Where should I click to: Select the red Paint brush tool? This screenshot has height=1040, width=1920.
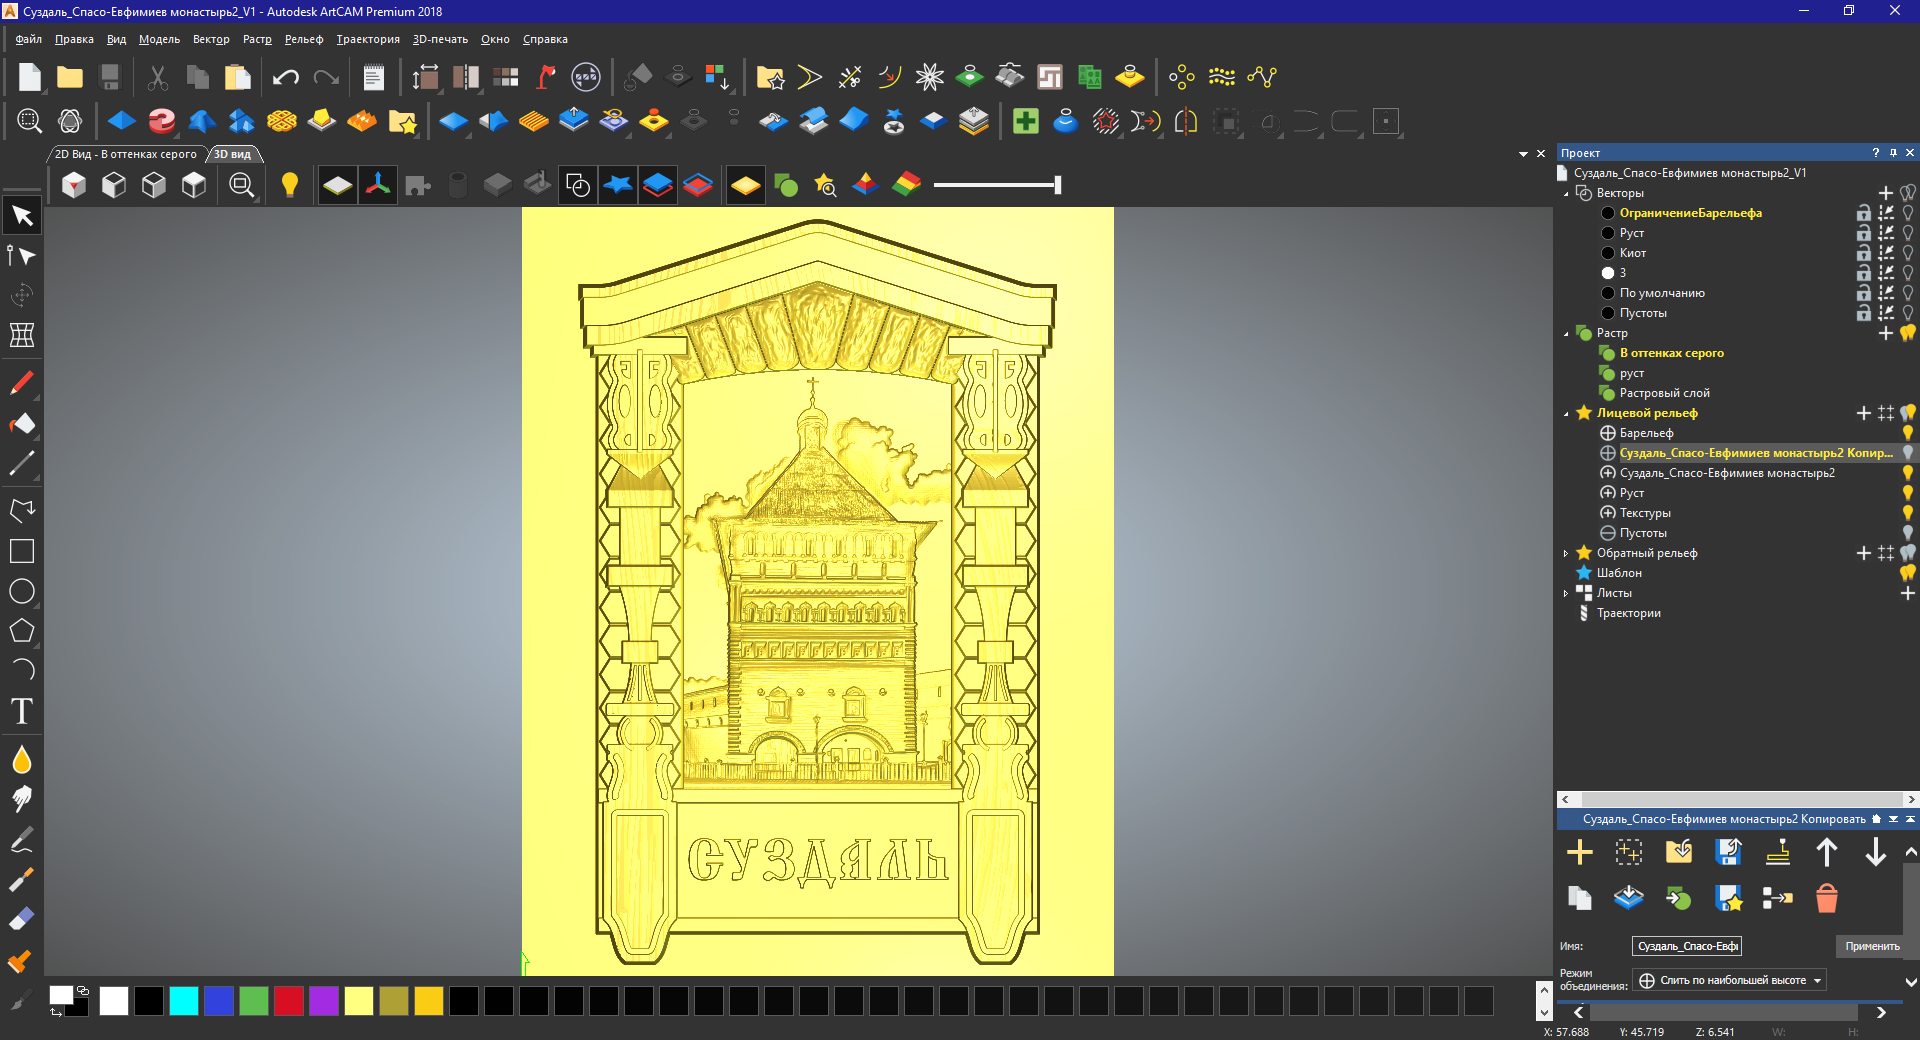[x=22, y=383]
